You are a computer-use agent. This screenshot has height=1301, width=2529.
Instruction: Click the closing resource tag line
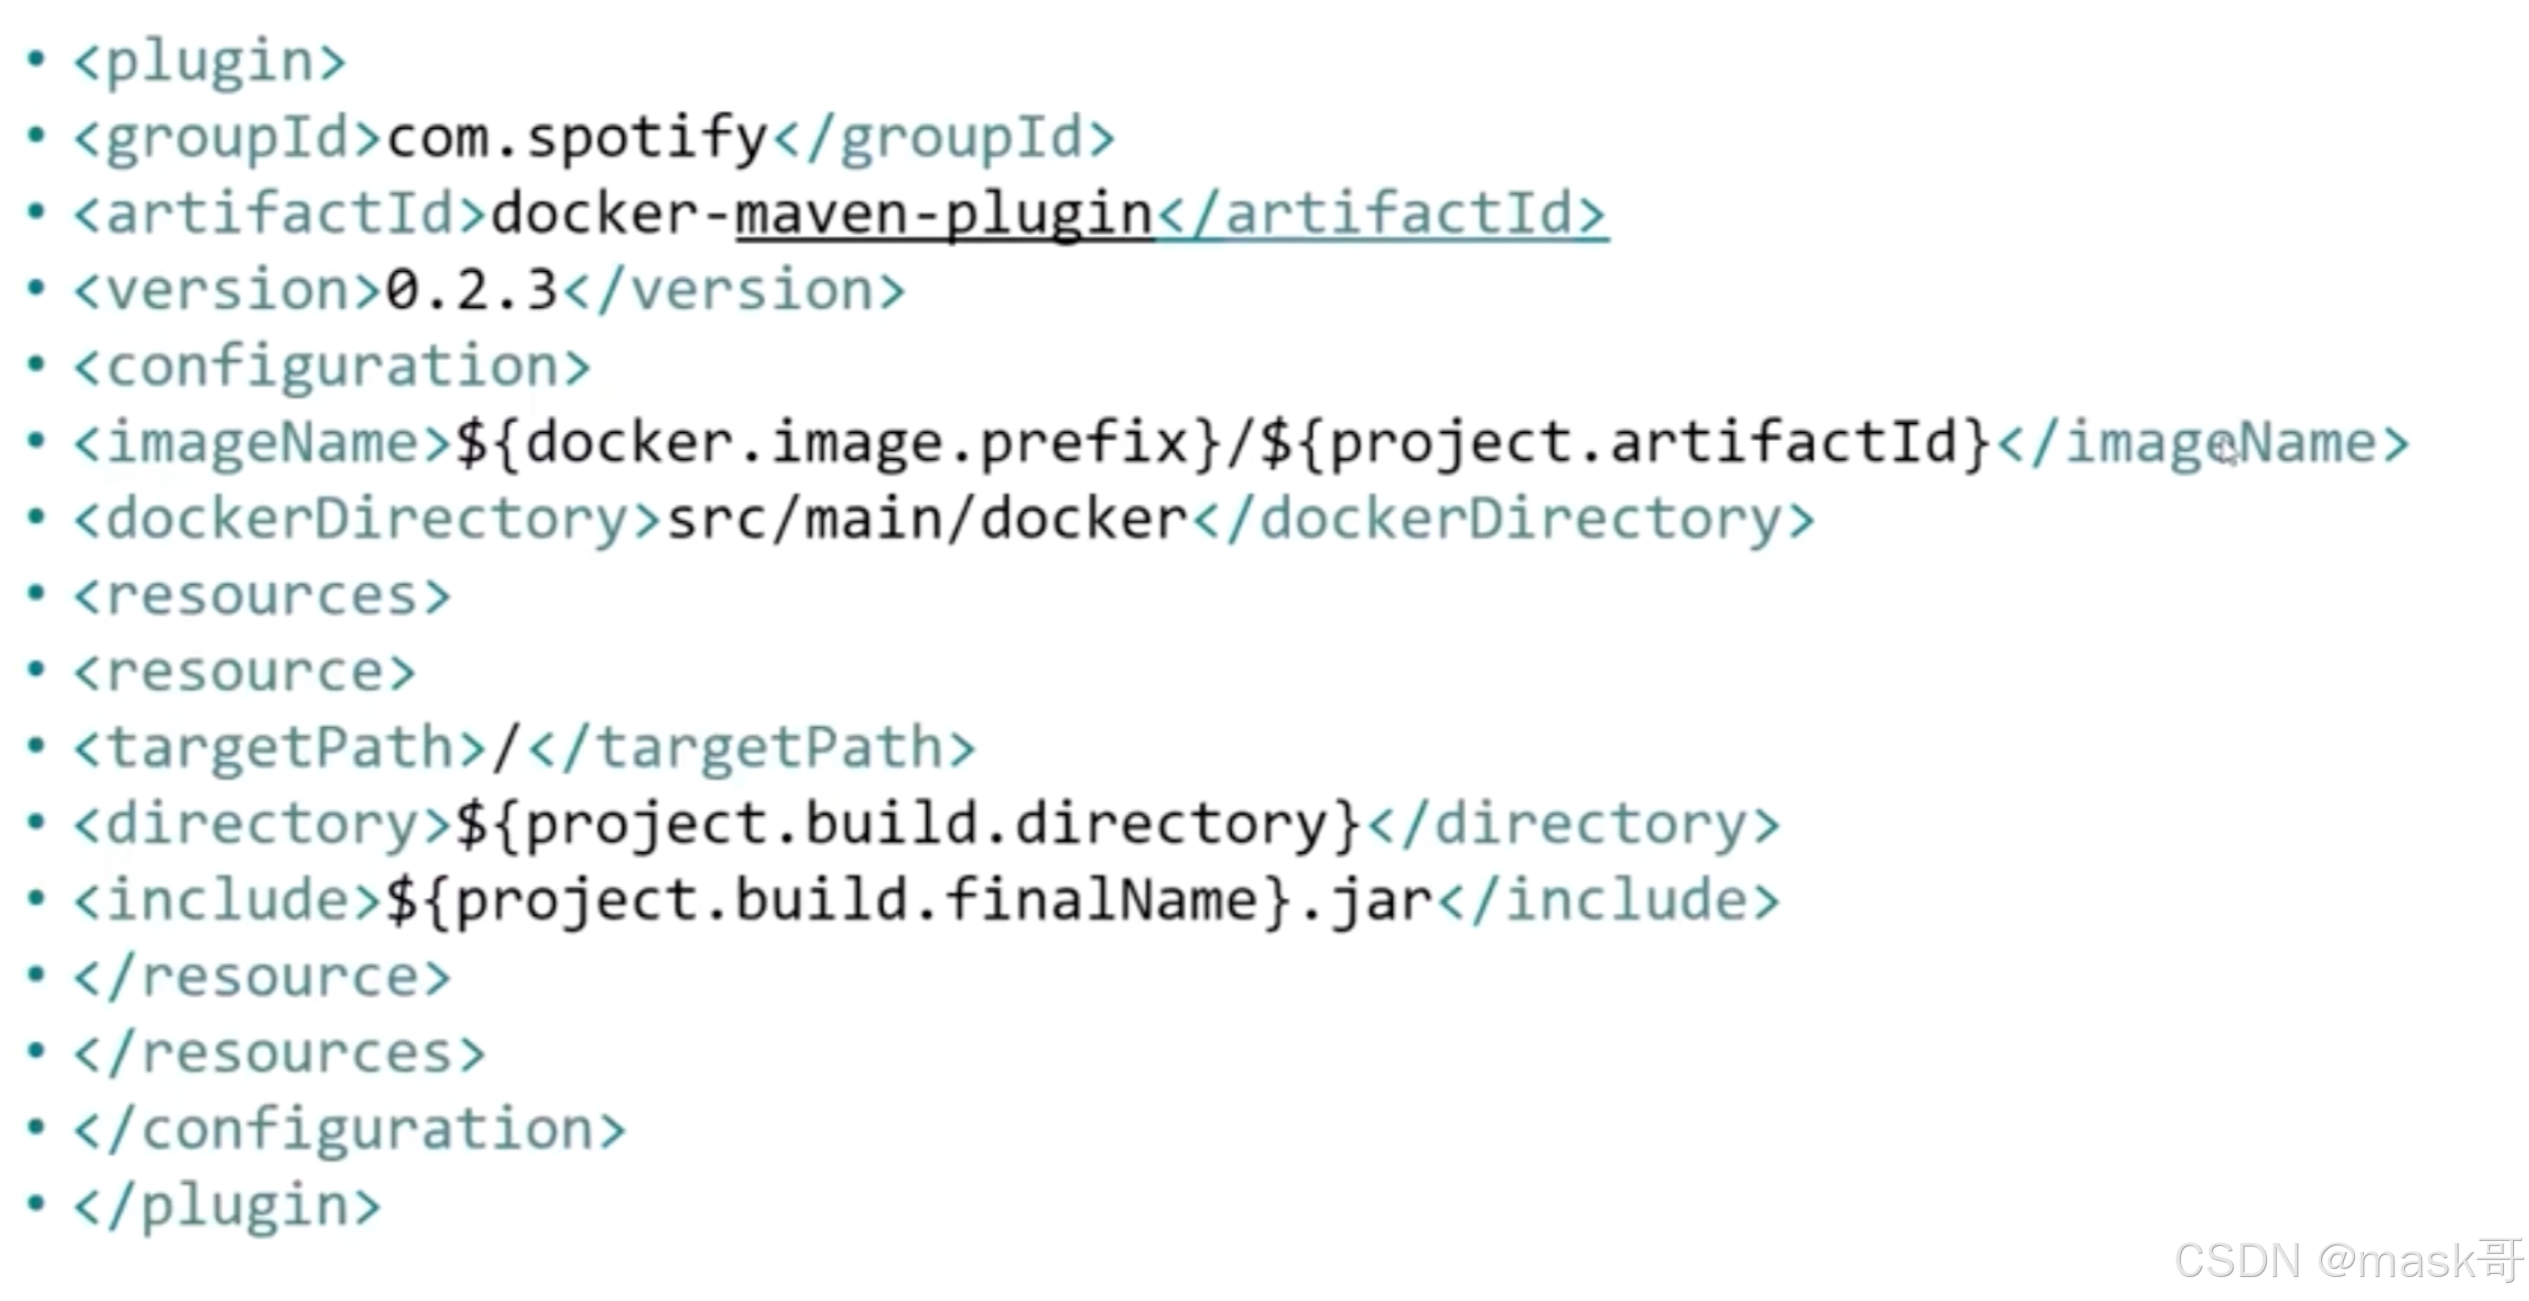tap(262, 977)
